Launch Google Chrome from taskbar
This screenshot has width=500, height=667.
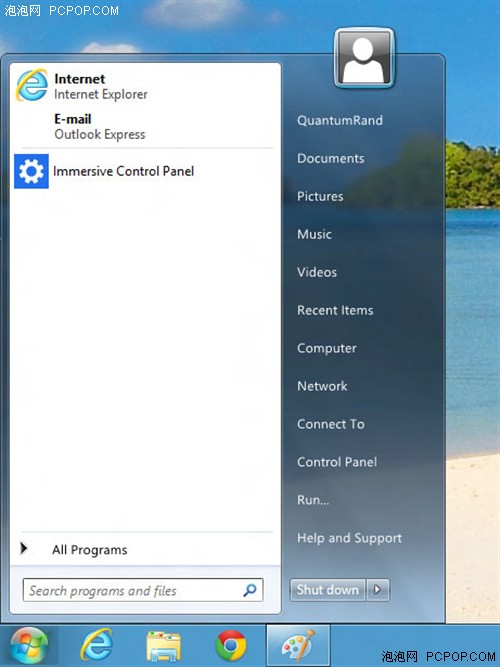(231, 645)
